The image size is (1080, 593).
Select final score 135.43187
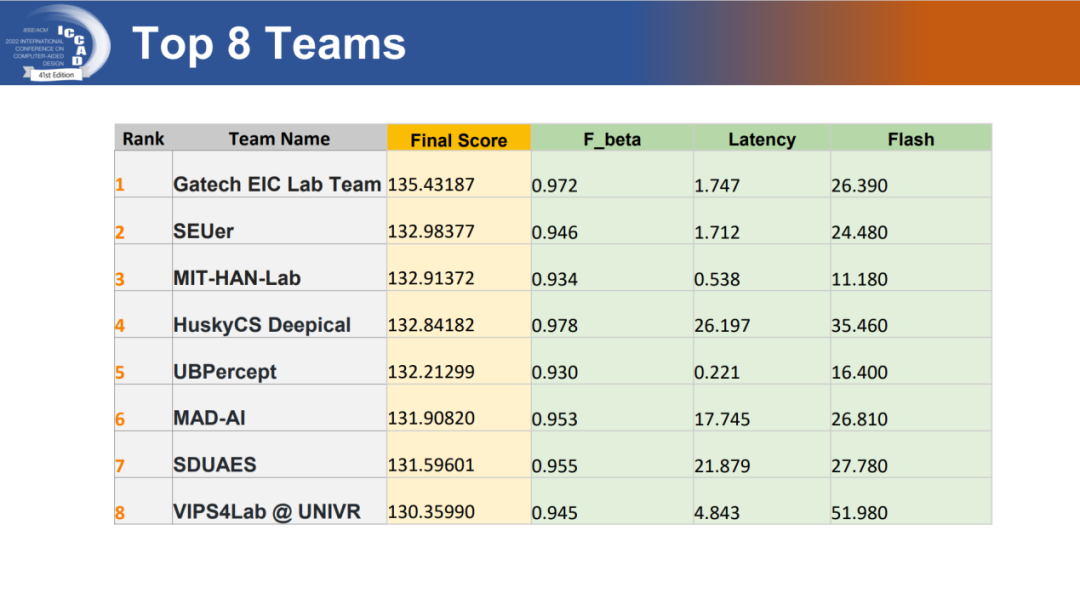[431, 185]
